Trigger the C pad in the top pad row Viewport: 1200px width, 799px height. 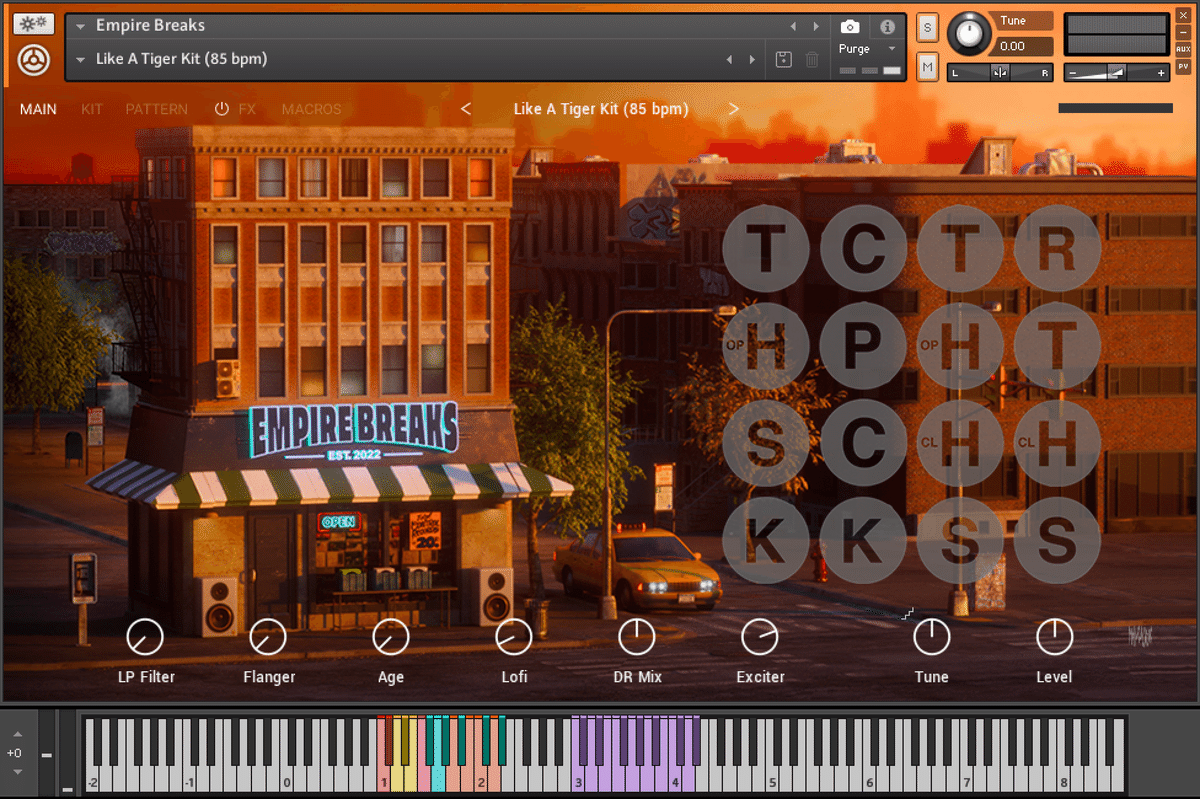[x=863, y=248]
